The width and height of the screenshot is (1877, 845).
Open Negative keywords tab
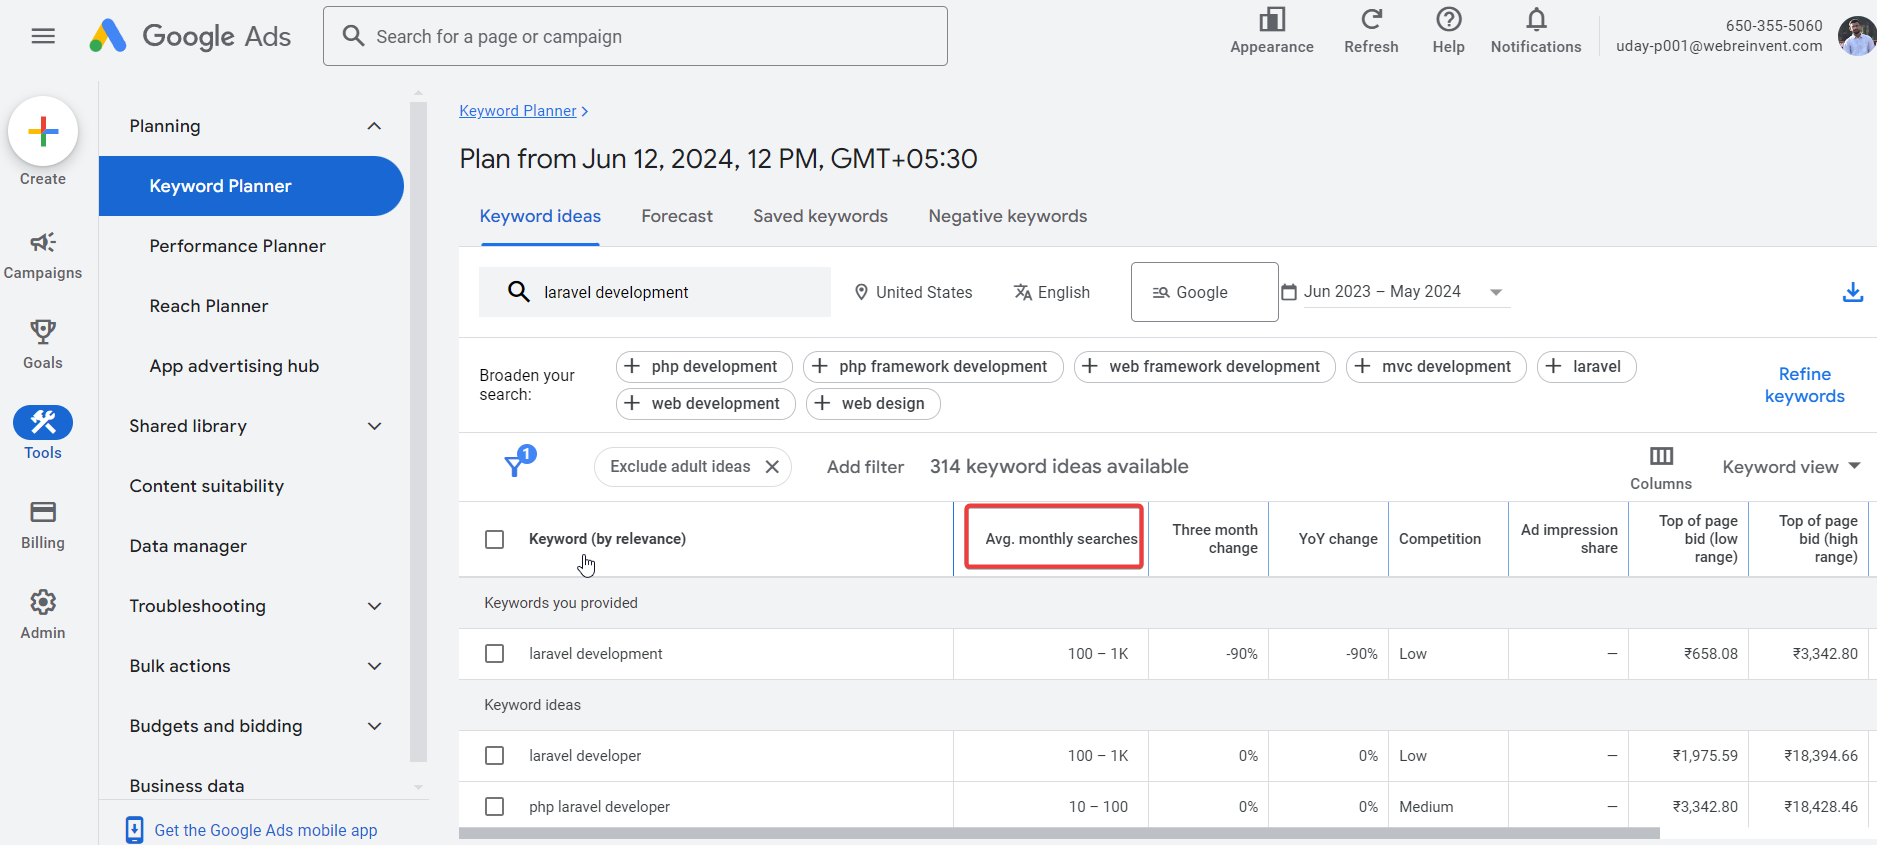1007,216
